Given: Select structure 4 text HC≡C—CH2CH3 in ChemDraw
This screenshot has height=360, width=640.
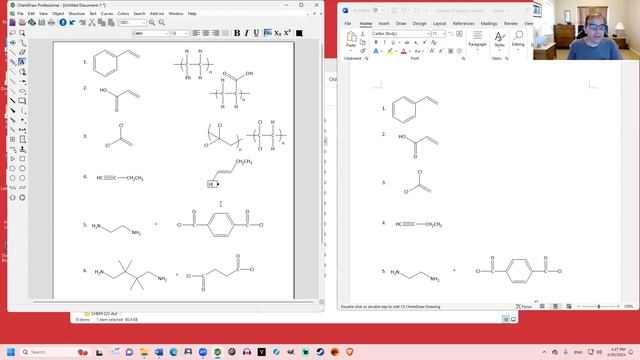Looking at the screenshot, I should pyautogui.click(x=120, y=178).
